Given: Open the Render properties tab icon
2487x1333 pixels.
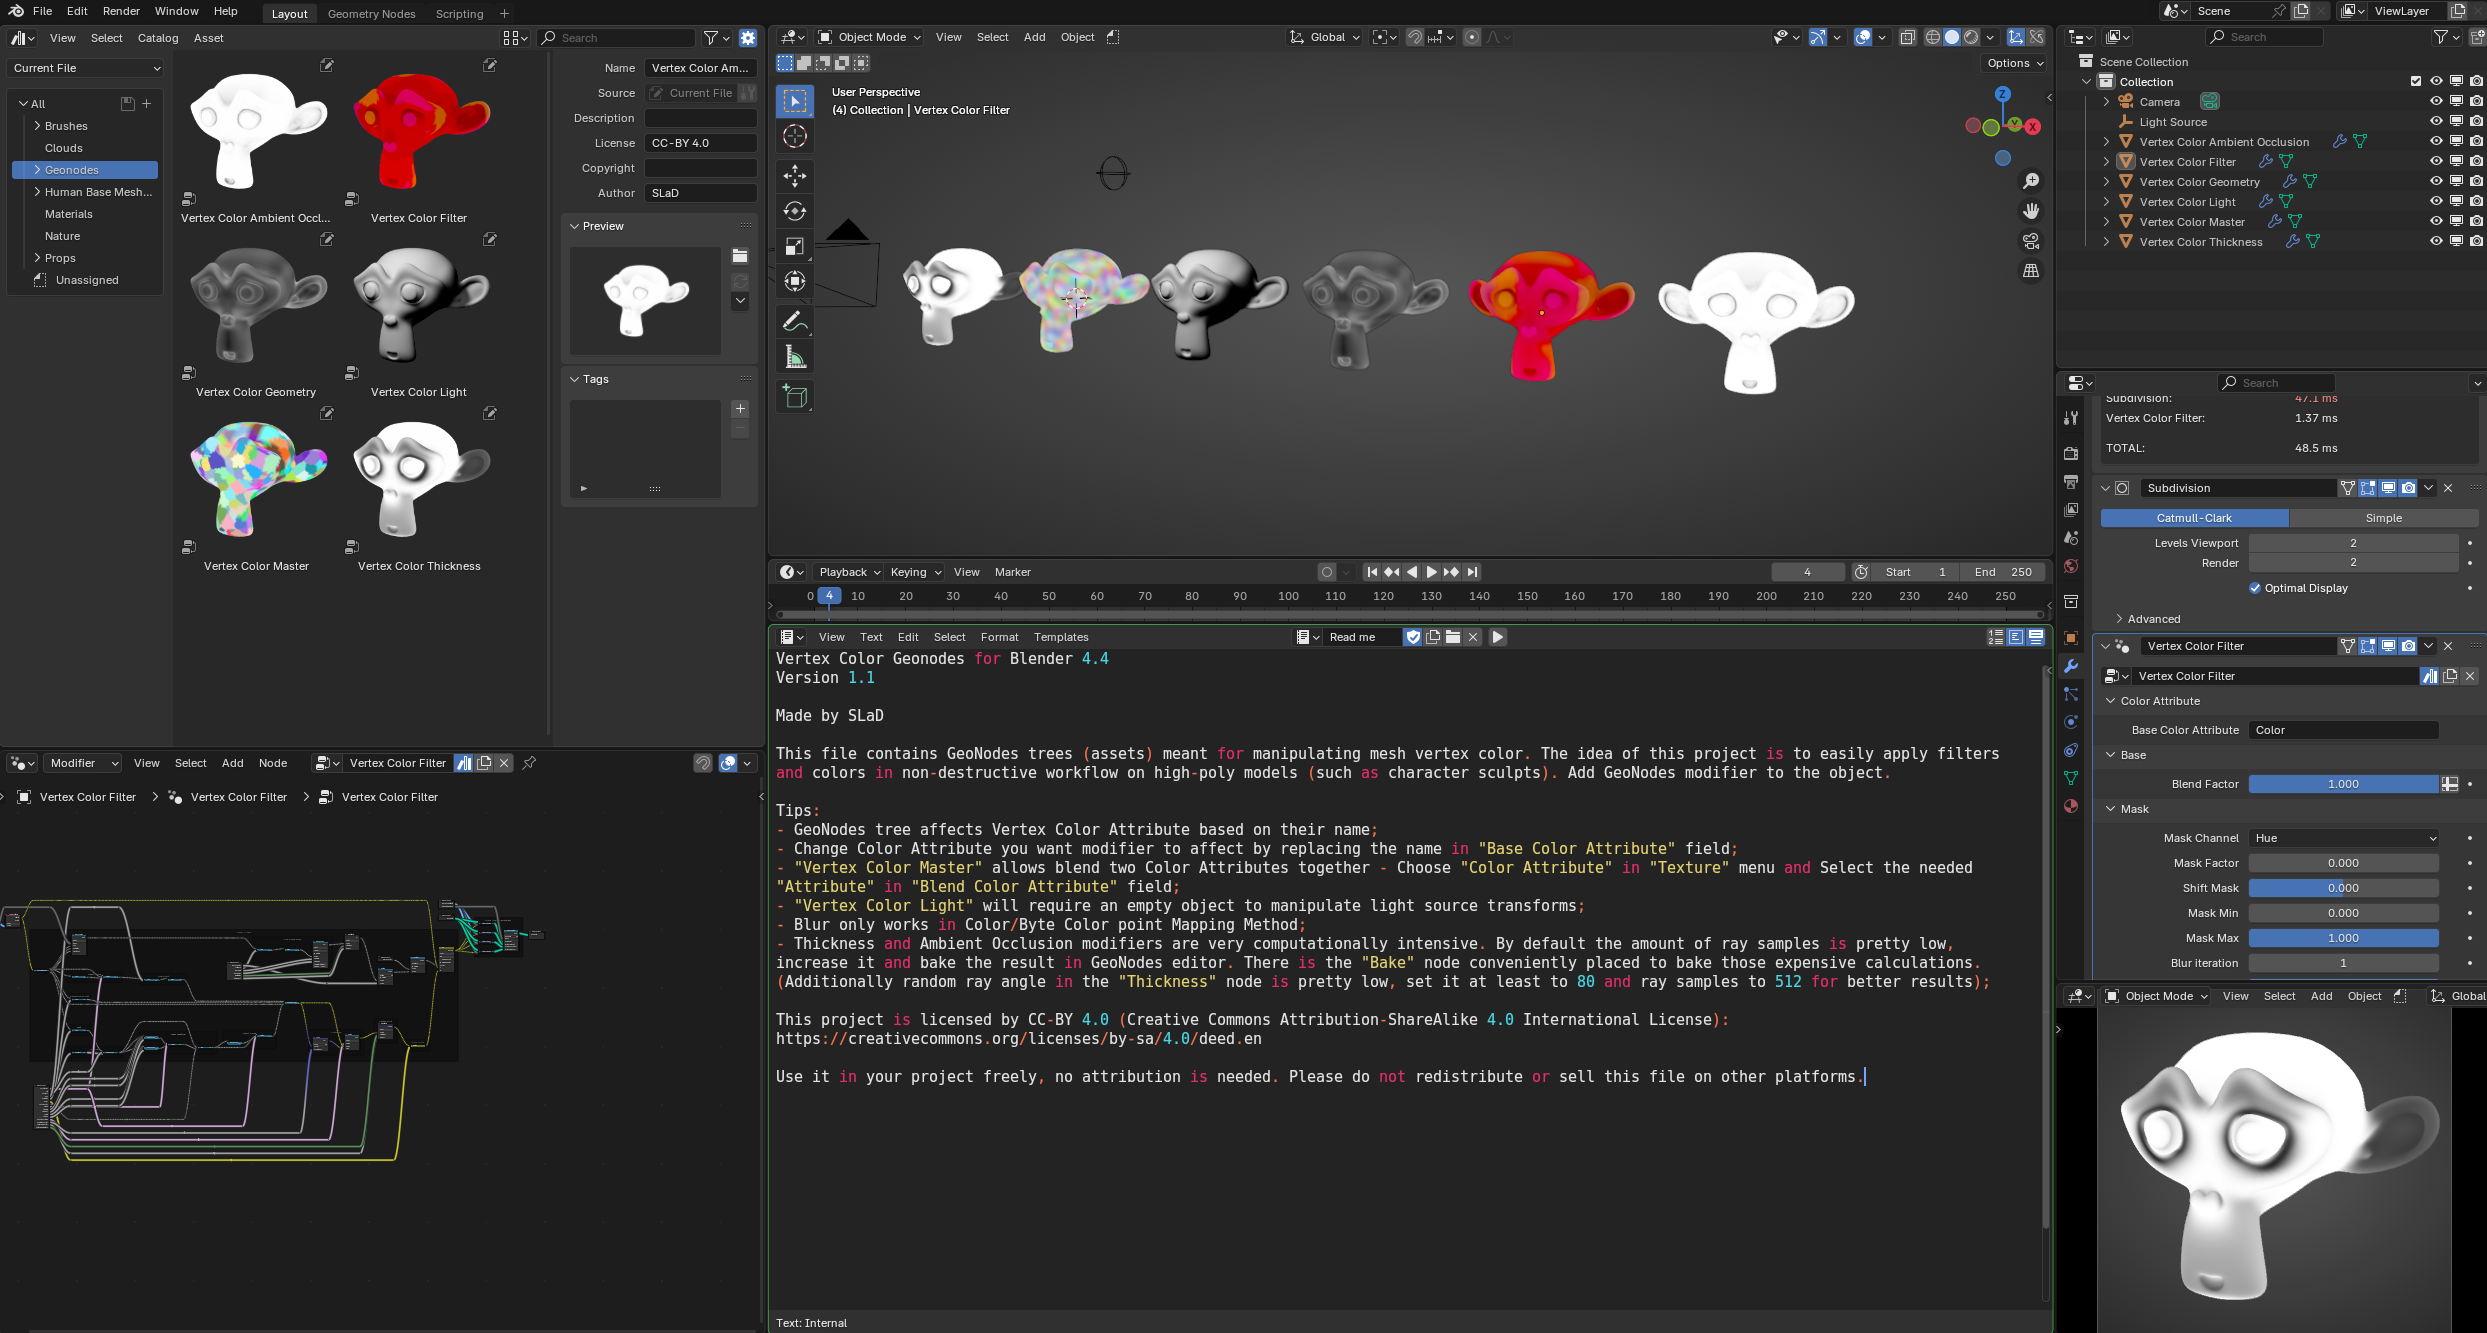Looking at the screenshot, I should point(2071,454).
